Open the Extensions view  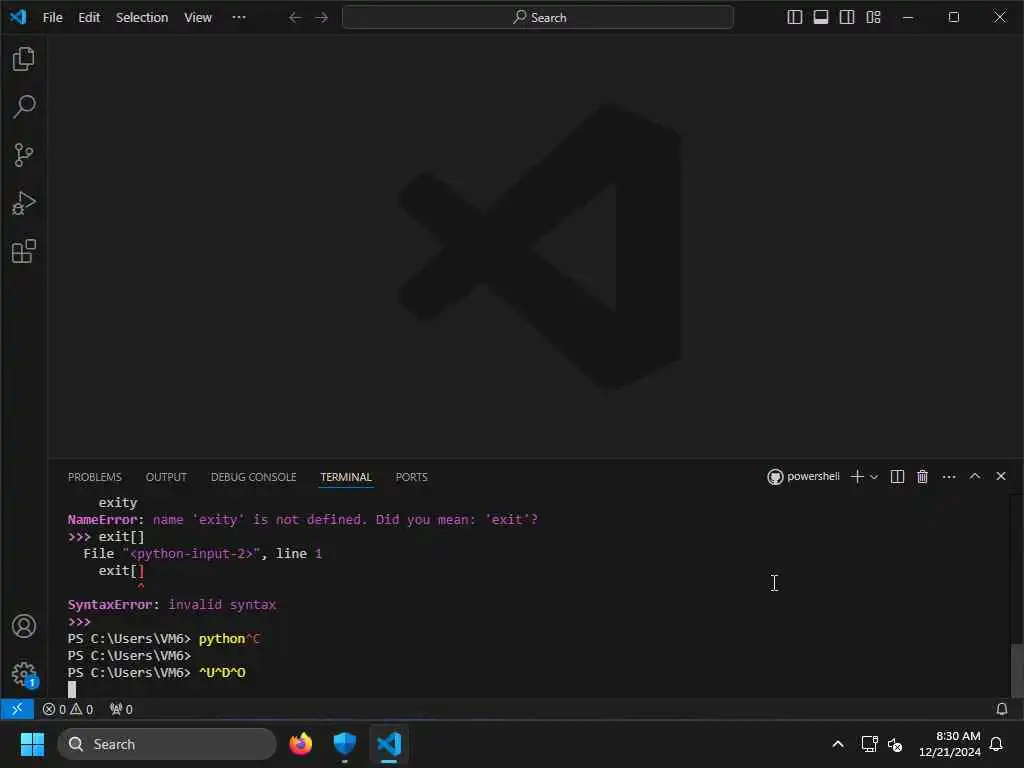[x=24, y=251]
